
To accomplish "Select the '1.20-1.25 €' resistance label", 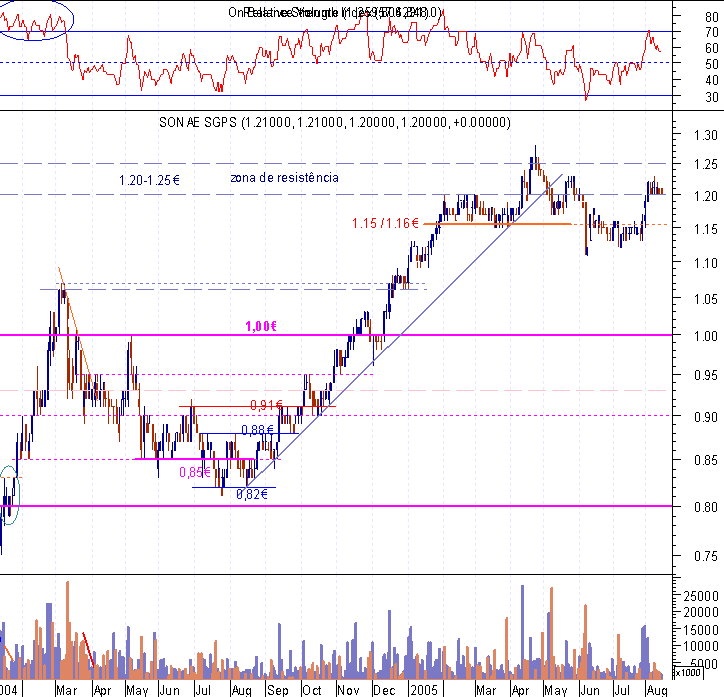I will click(149, 180).
